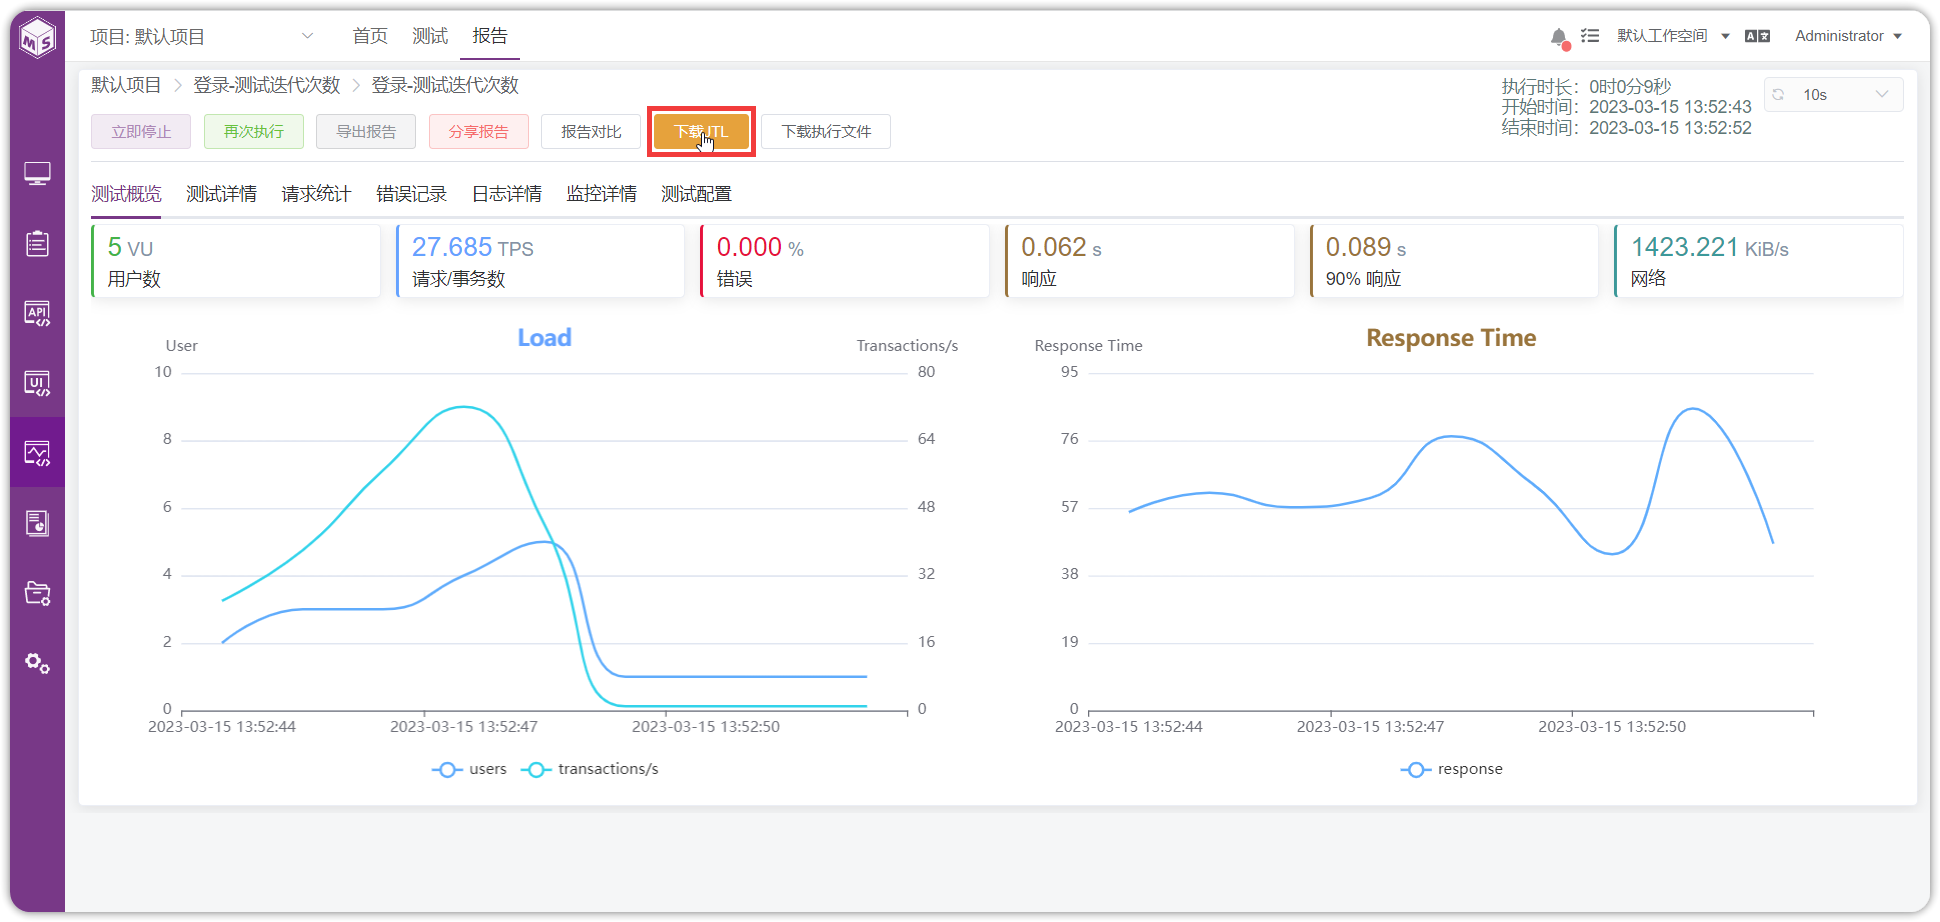
Task: Open the performance testing sidebar icon
Action: pos(37,454)
